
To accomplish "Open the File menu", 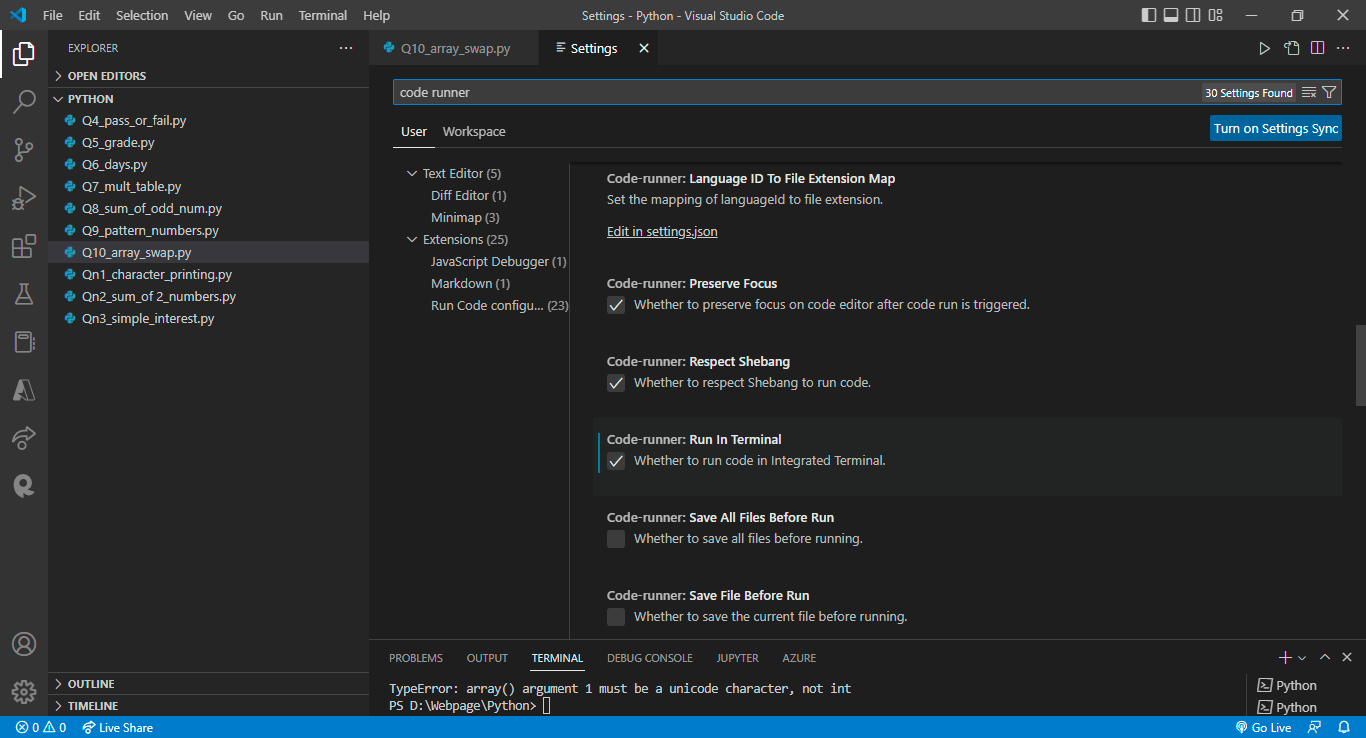I will 52,15.
